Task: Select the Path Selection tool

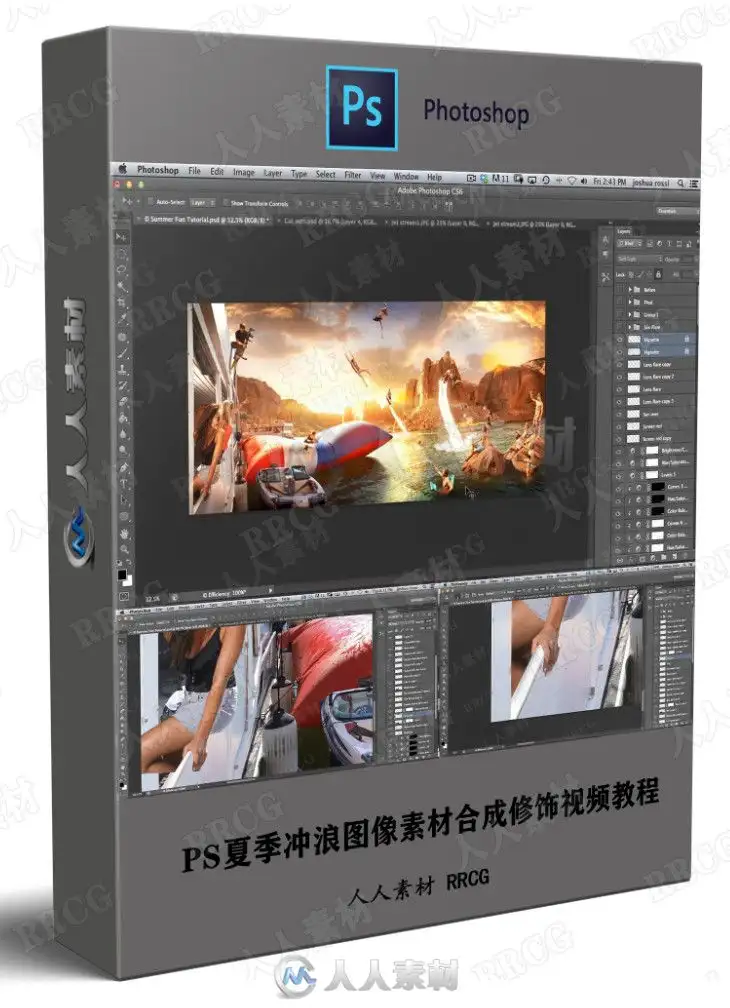Action: 123,500
